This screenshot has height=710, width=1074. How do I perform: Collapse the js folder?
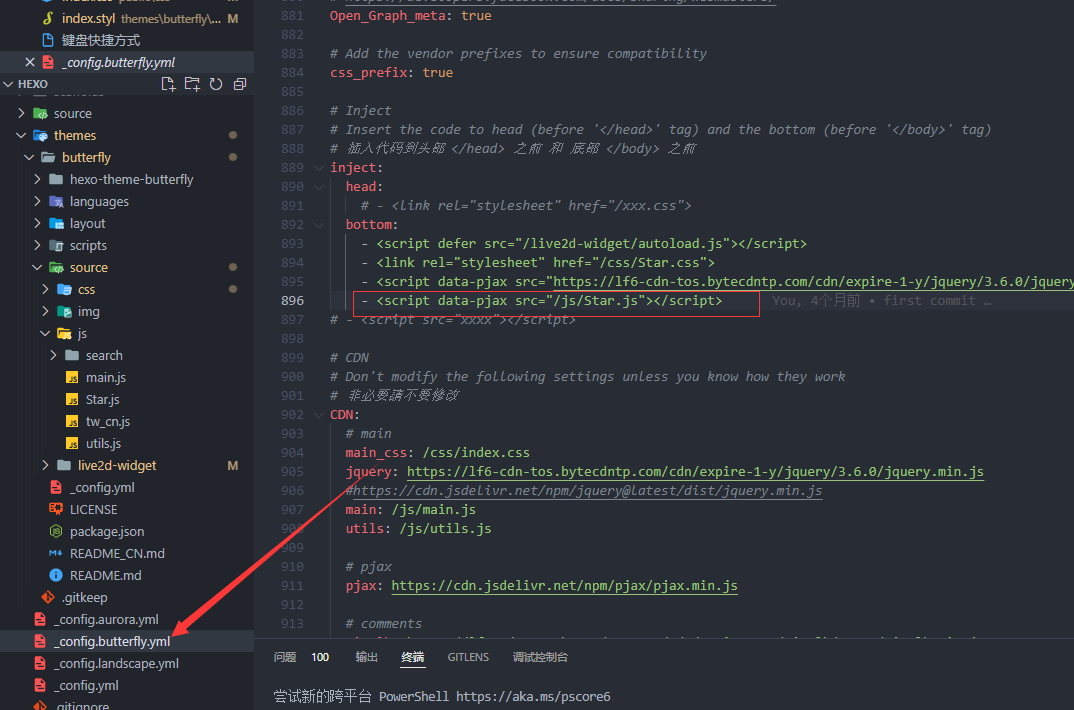point(45,333)
